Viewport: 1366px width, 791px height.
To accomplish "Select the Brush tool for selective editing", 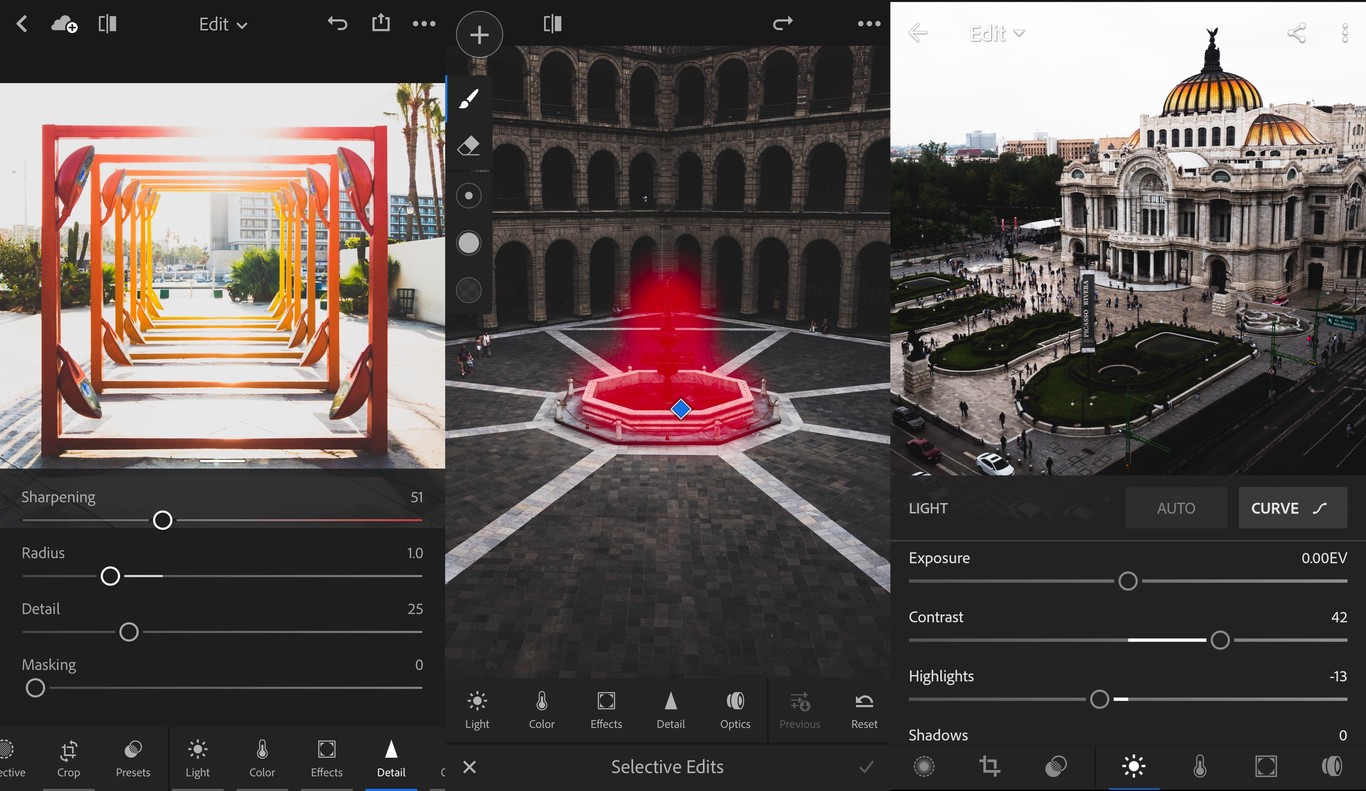I will [x=468, y=98].
